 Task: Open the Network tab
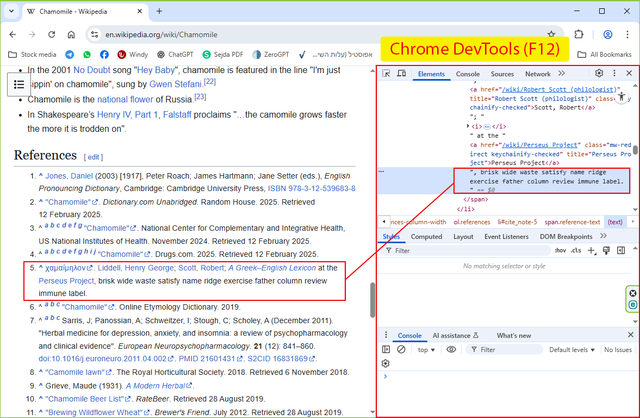point(538,74)
